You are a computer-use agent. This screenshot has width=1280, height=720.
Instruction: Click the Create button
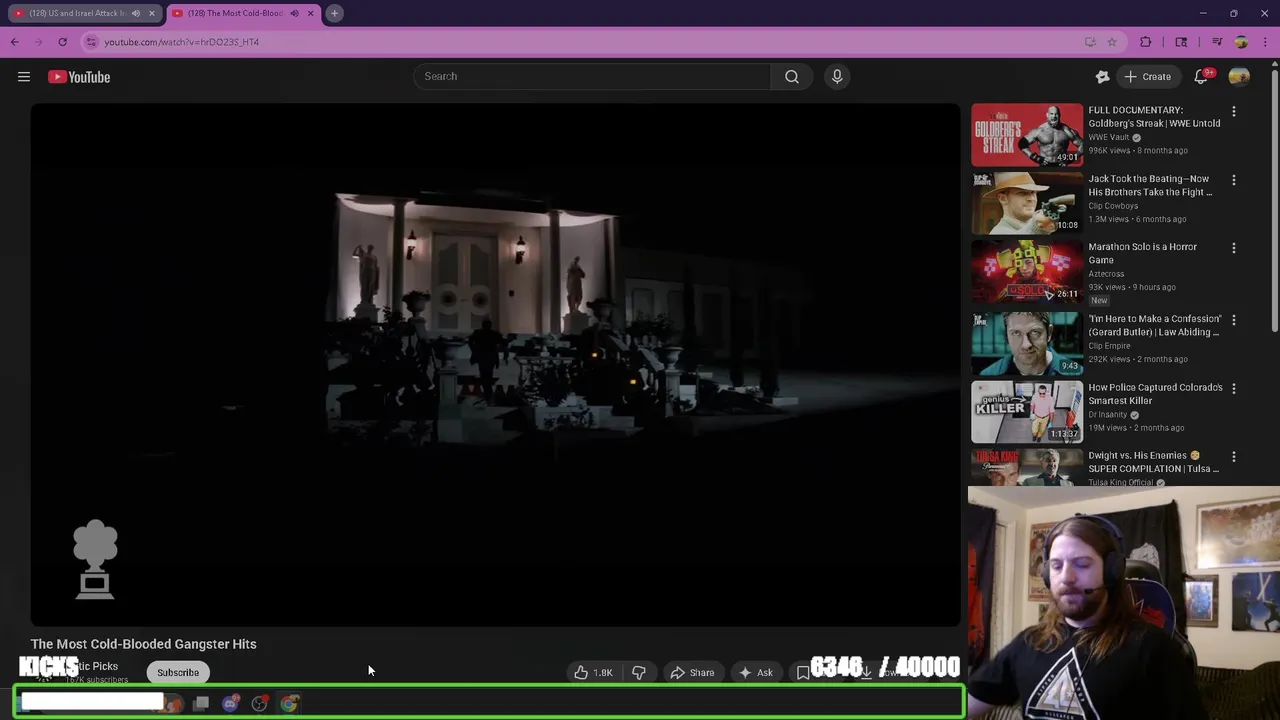1148,77
